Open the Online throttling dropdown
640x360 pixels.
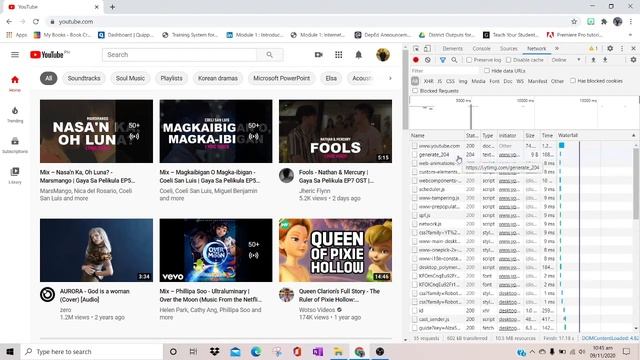(566, 60)
